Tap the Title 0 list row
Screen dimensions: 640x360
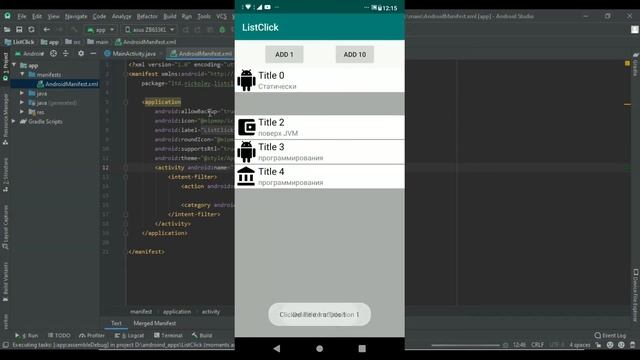tap(320, 80)
